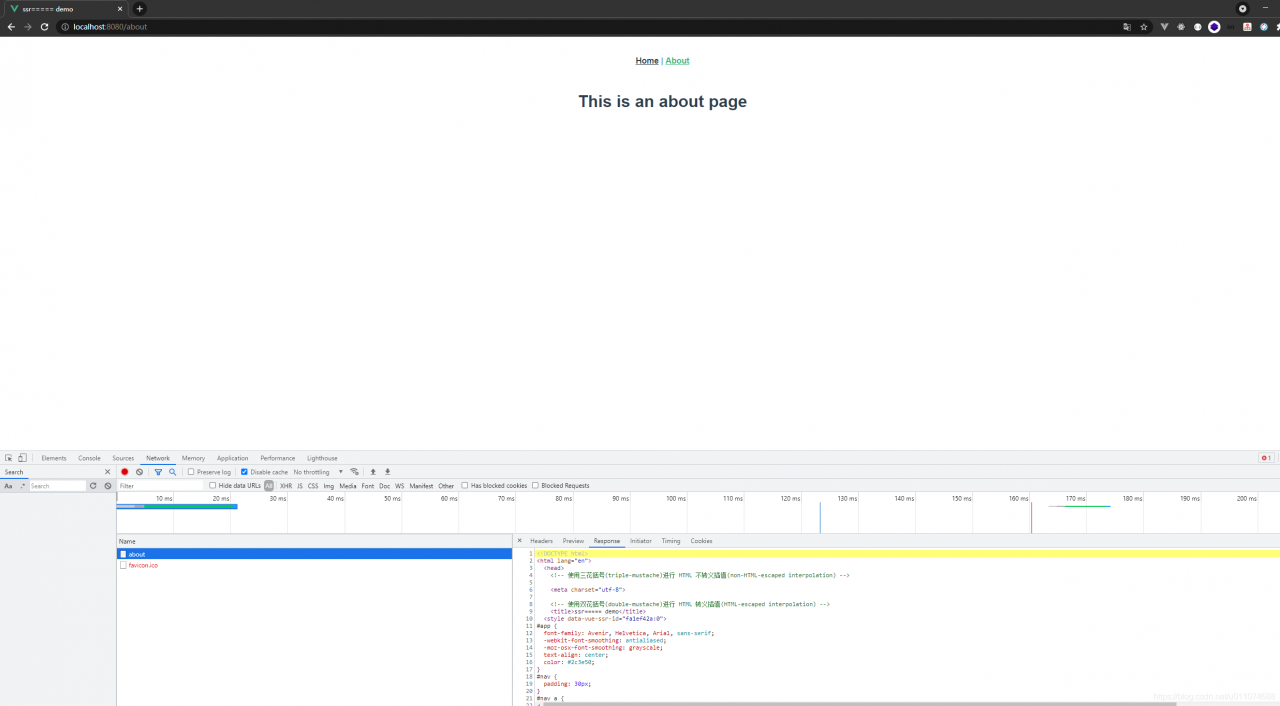Viewport: 1280px width, 706px height.
Task: Go forward in browser history
Action: tap(28, 27)
